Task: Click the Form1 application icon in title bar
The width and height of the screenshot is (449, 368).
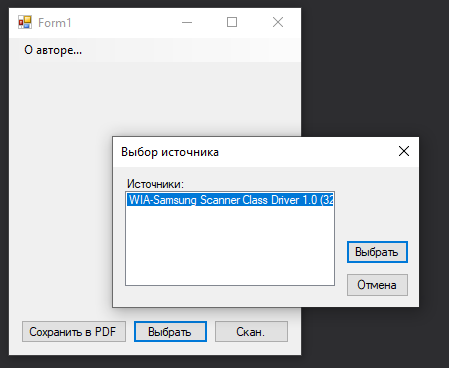Action: pos(25,22)
